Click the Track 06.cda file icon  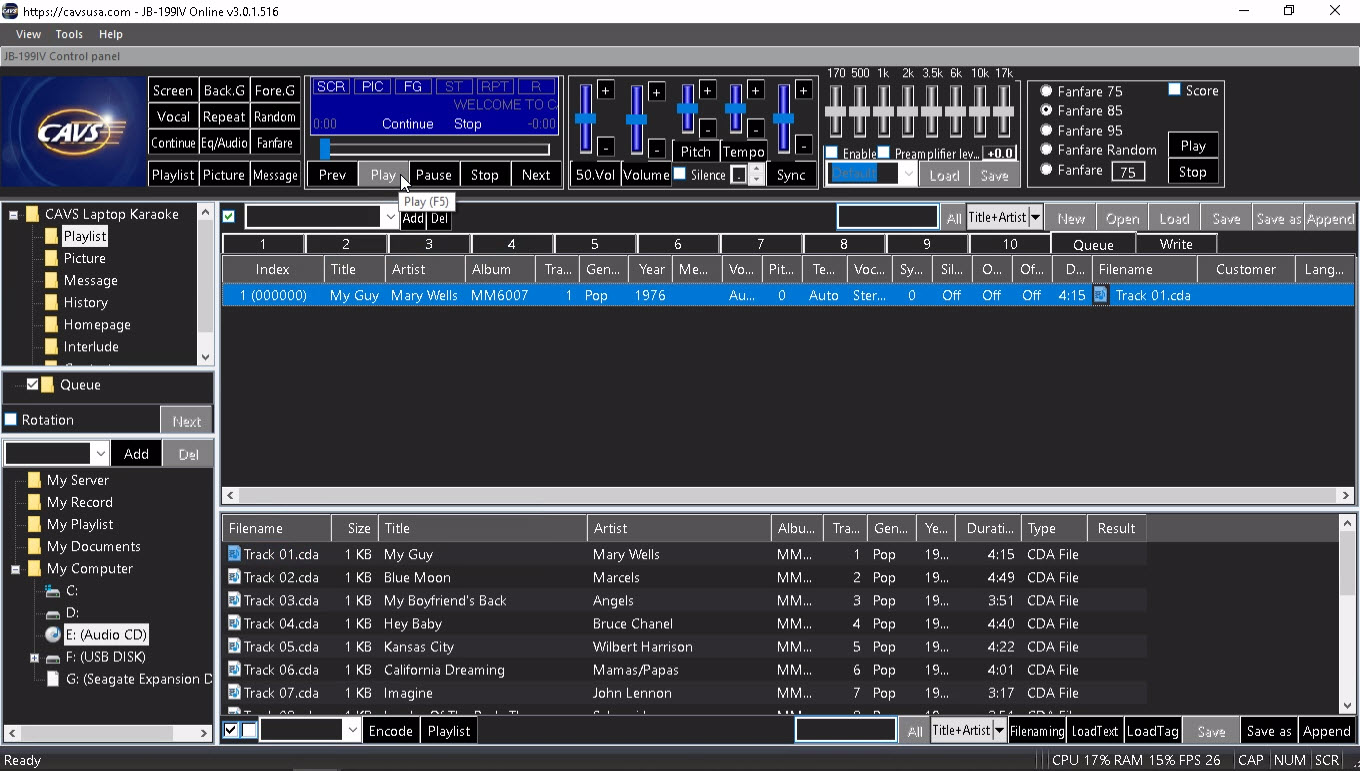(234, 669)
